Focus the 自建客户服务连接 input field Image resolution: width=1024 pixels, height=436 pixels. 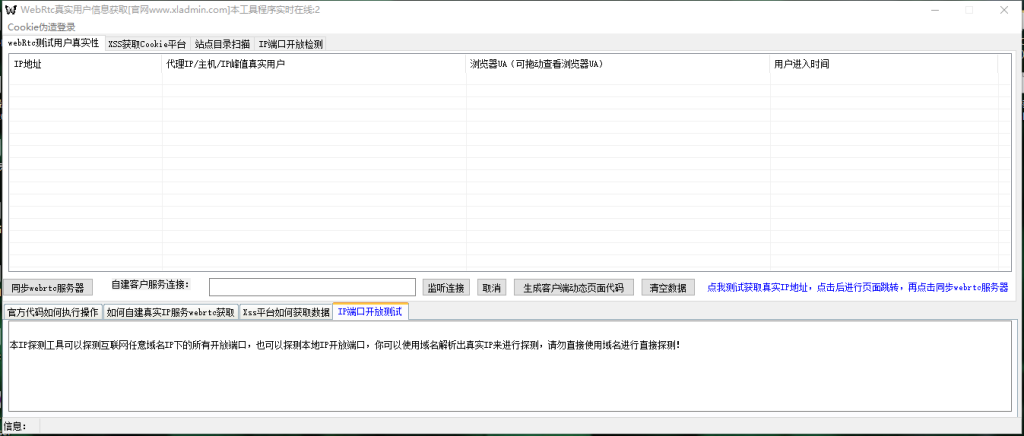[x=312, y=287]
